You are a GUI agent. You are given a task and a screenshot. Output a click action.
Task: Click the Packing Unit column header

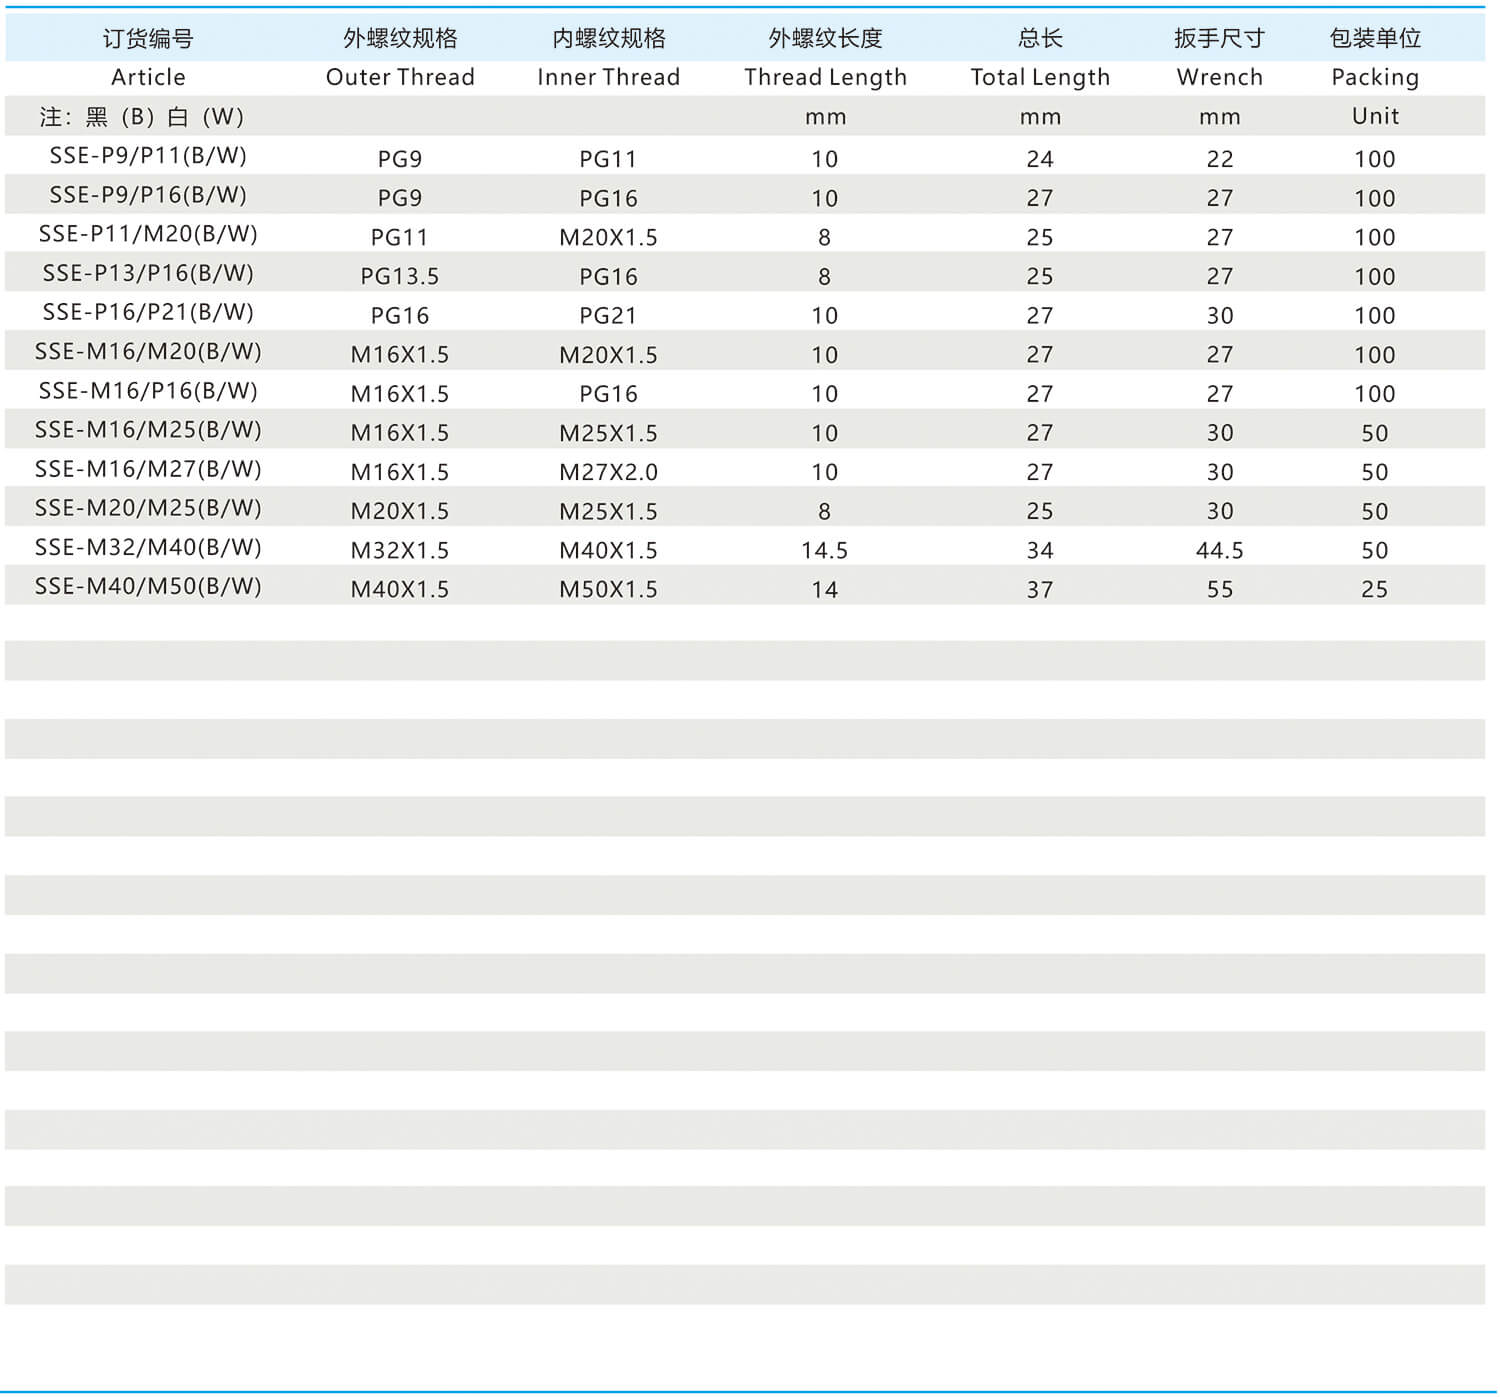[x=1375, y=77]
